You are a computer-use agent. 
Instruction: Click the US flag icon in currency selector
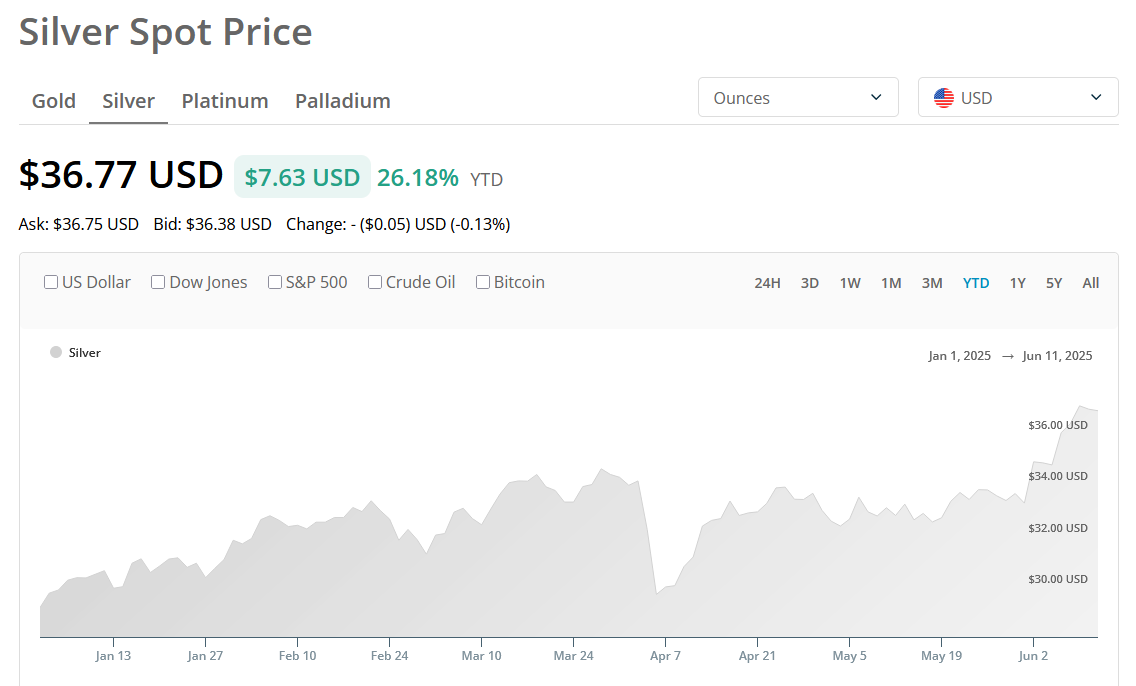[943, 98]
